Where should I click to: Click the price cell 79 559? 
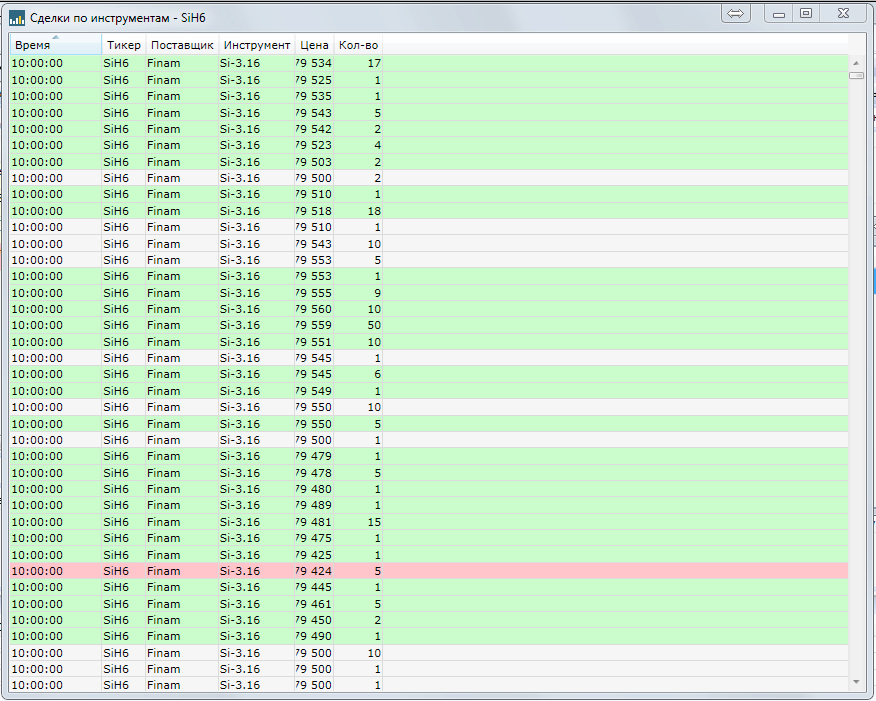(x=313, y=325)
